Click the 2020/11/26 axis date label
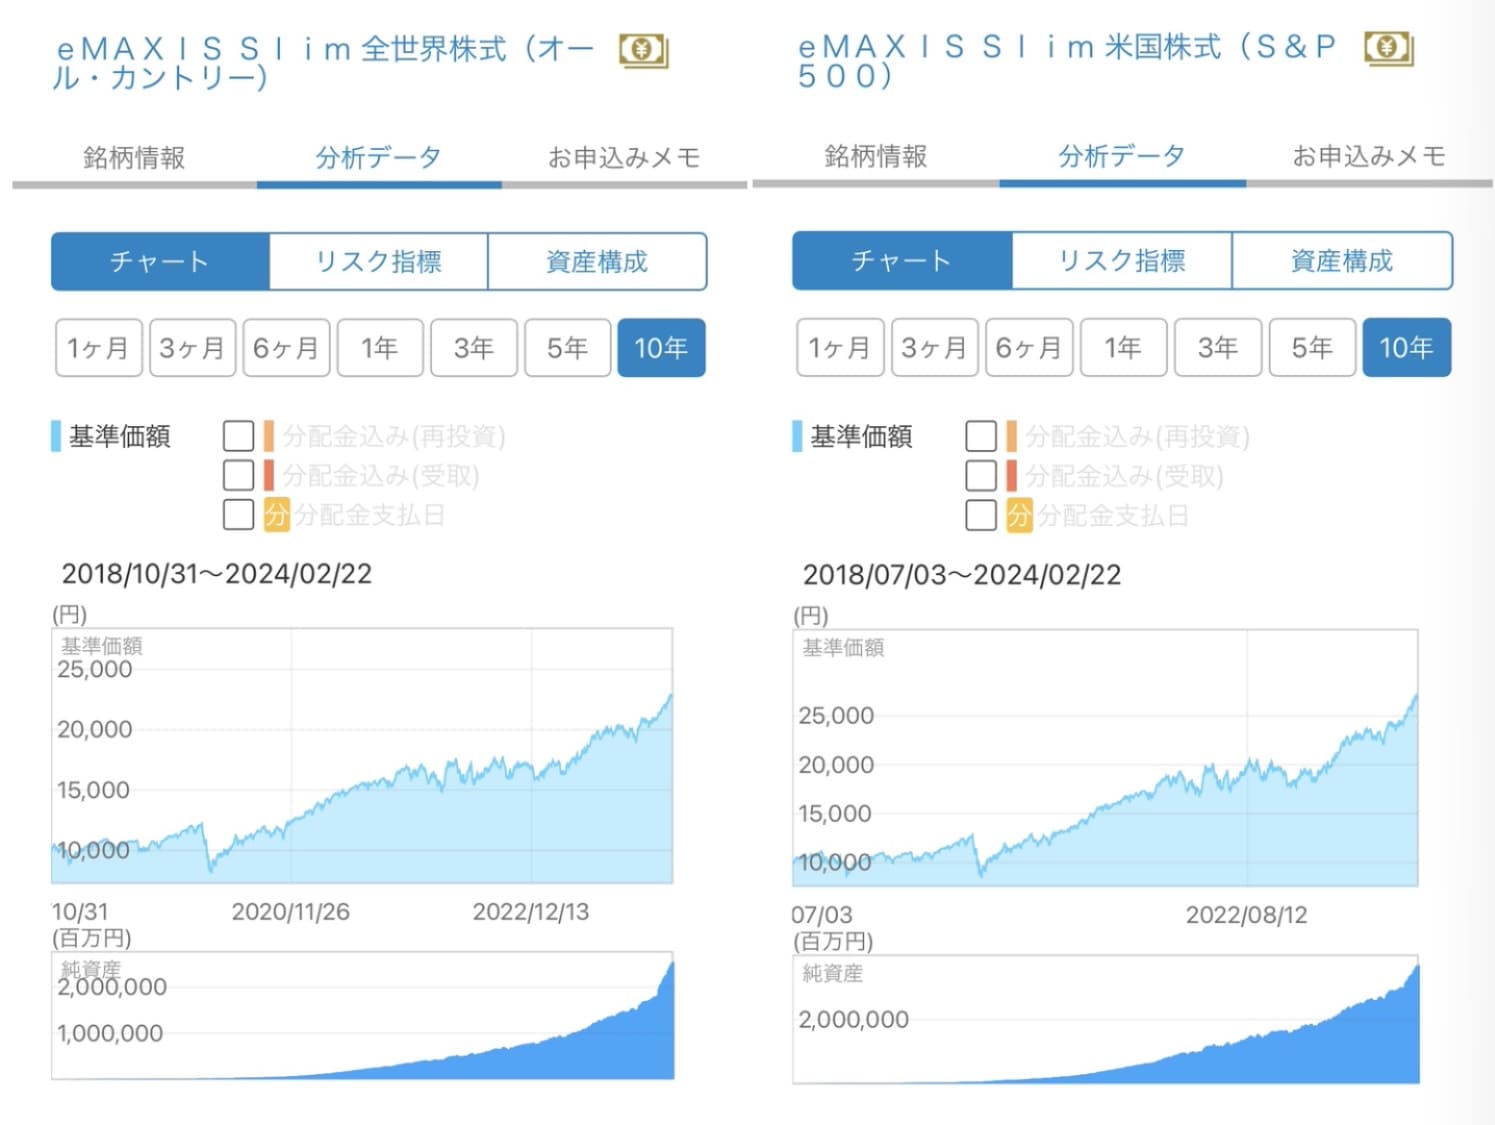Screen dimensions: 1495x1125 pyautogui.click(x=291, y=912)
